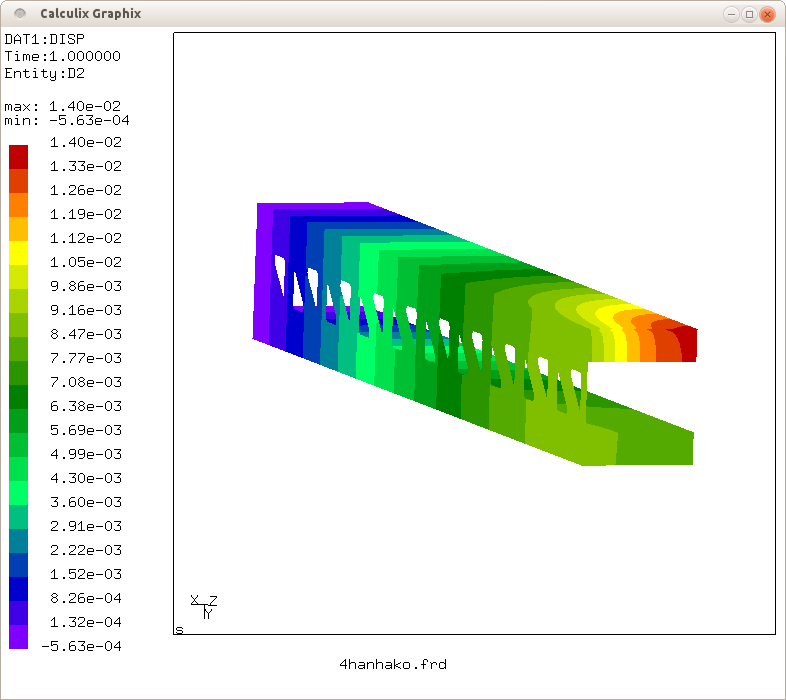
Task: Click the legend value 1.26e-02
Action: pyautogui.click(x=86, y=190)
